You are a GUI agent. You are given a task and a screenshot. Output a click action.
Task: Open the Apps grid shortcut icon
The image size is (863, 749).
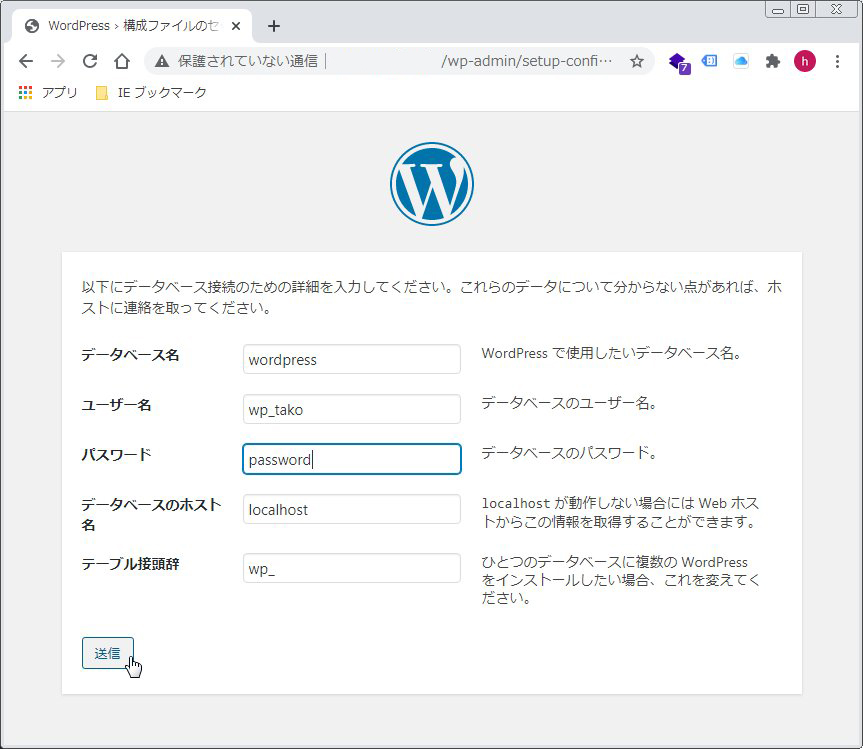(x=25, y=92)
